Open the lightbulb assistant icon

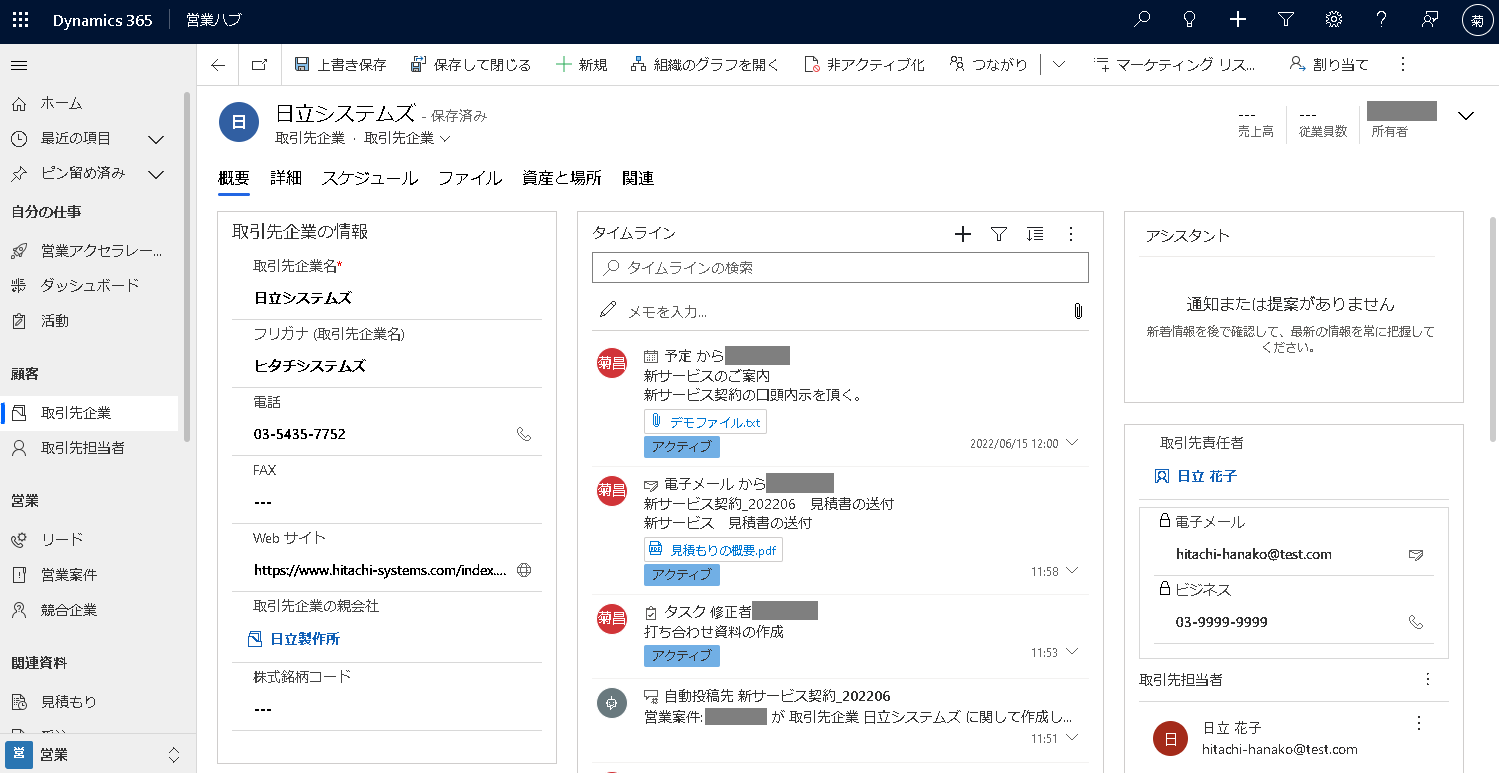pyautogui.click(x=1190, y=19)
